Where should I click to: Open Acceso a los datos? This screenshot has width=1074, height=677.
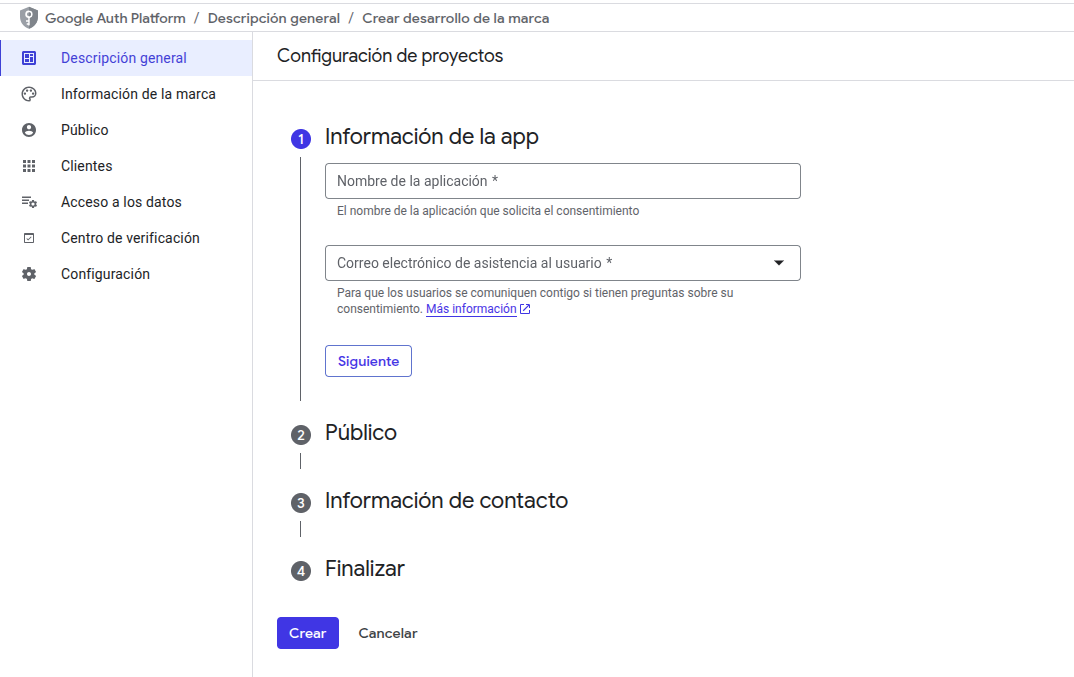127,202
